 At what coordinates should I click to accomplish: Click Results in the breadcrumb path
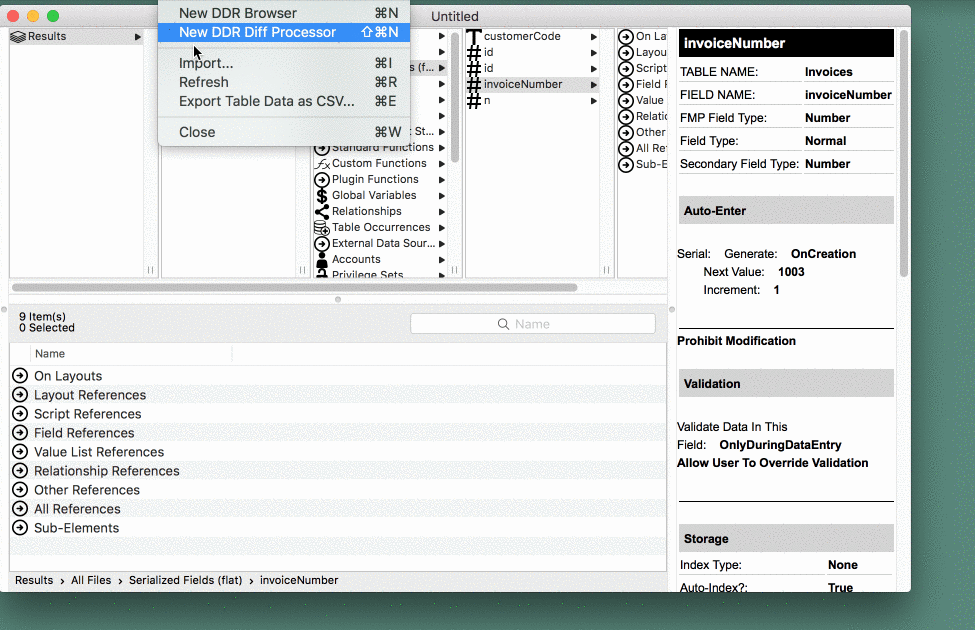(x=34, y=580)
